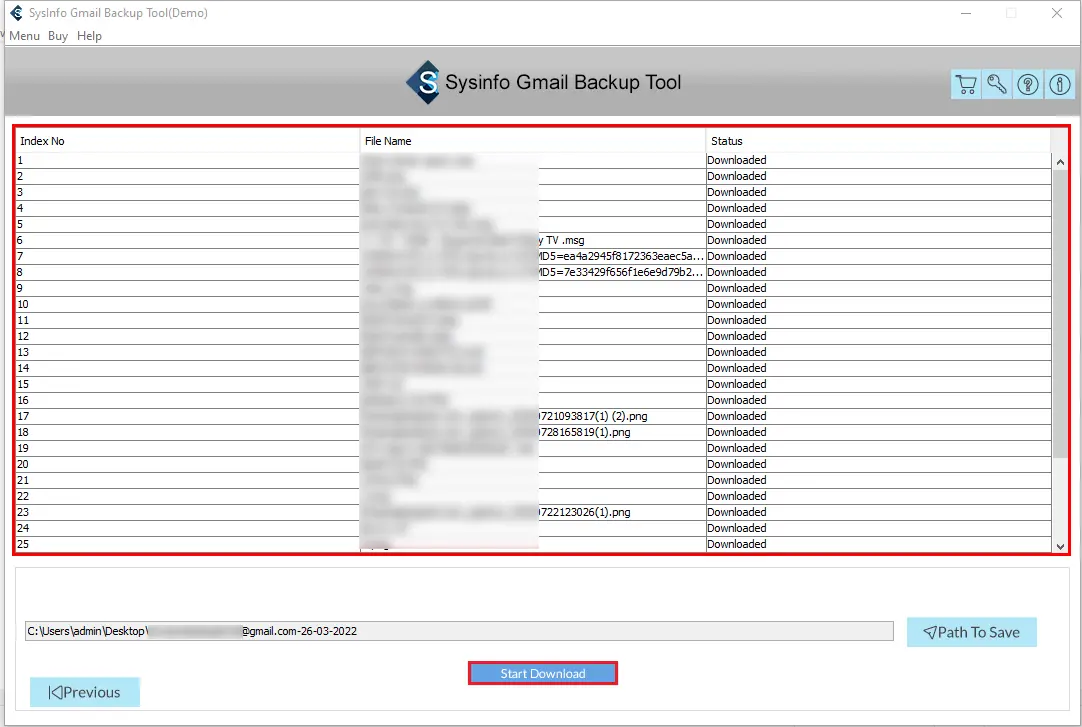Select index number 24 cell
The width and height of the screenshot is (1082, 727).
[x=187, y=528]
